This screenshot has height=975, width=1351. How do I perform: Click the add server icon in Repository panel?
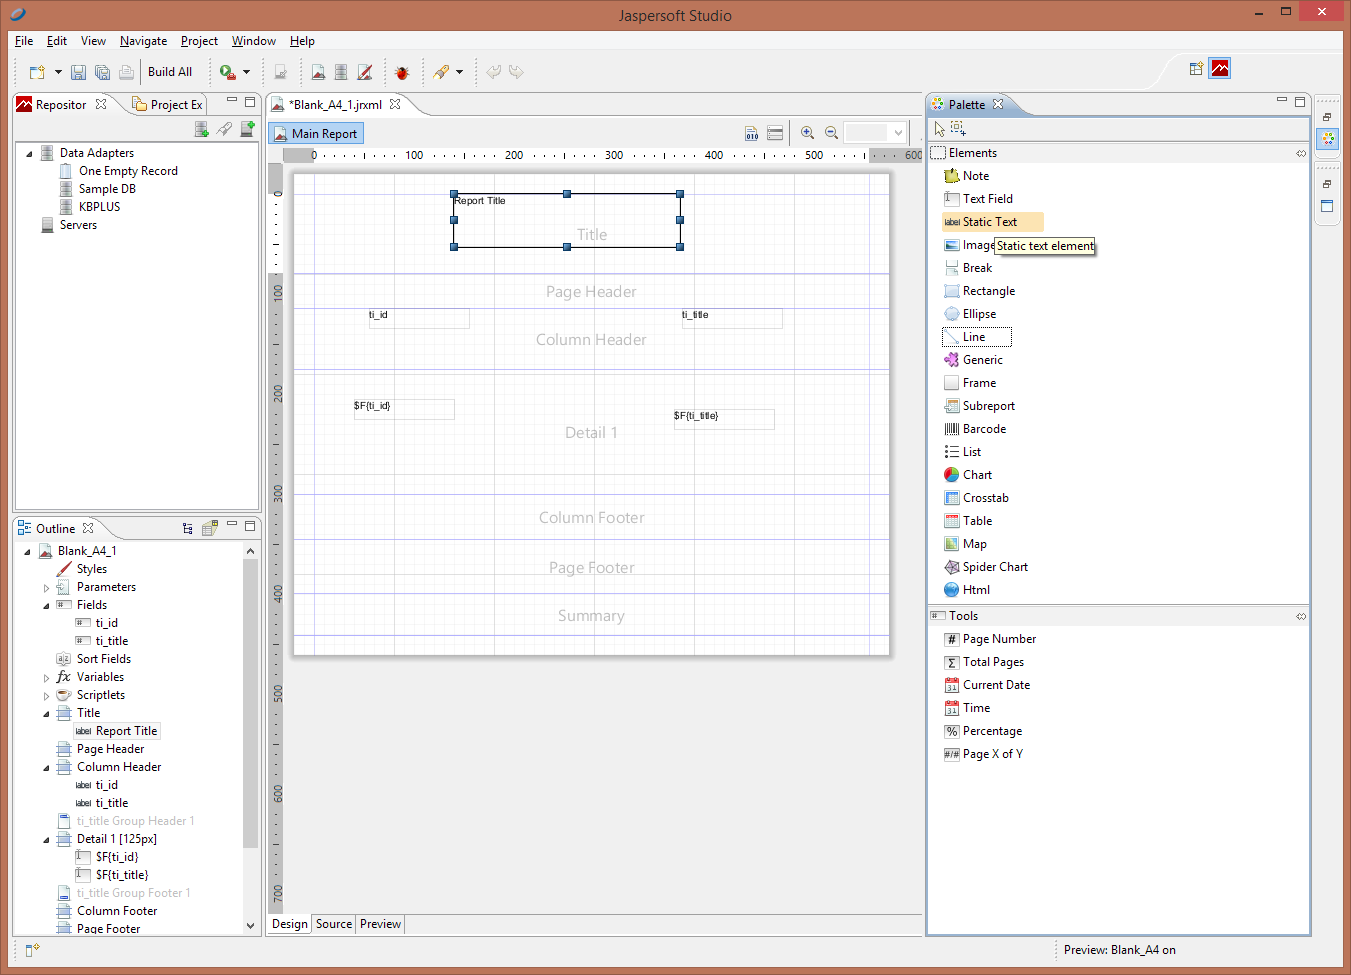tap(247, 129)
